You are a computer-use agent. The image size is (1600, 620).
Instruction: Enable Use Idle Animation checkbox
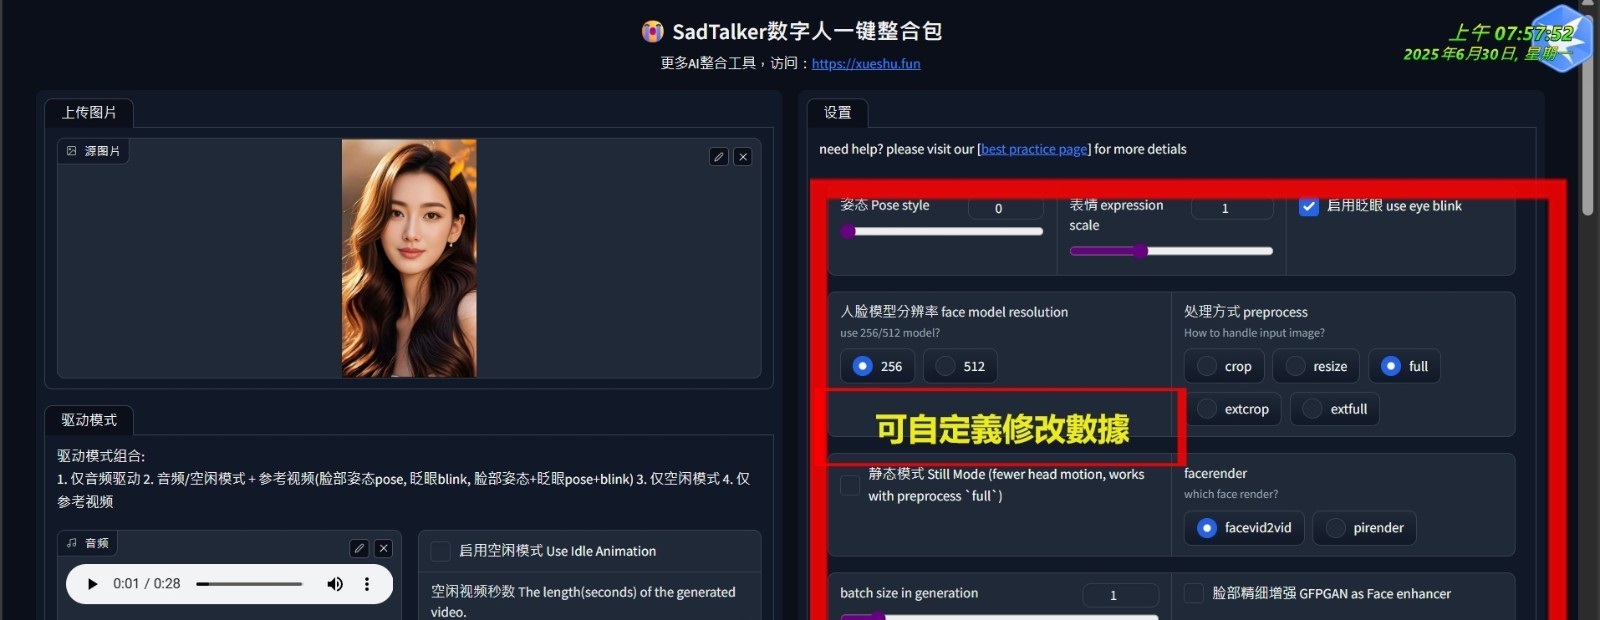(440, 551)
